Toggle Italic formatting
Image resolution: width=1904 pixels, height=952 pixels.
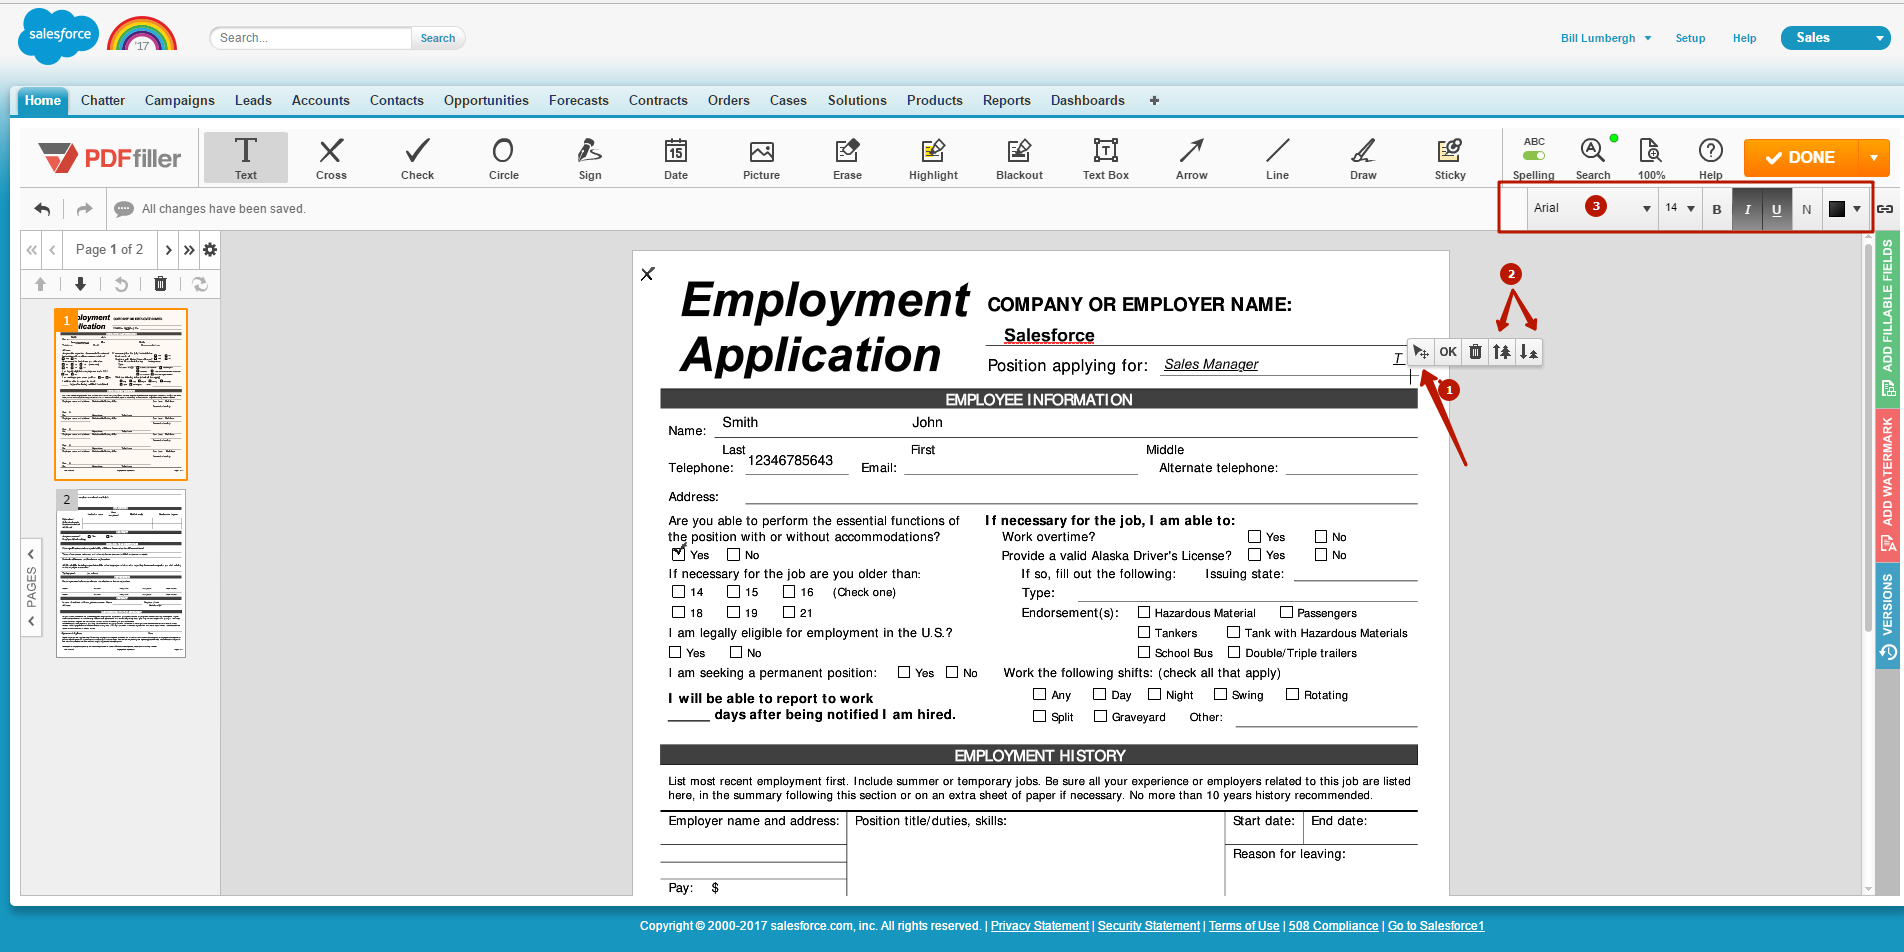[1747, 209]
